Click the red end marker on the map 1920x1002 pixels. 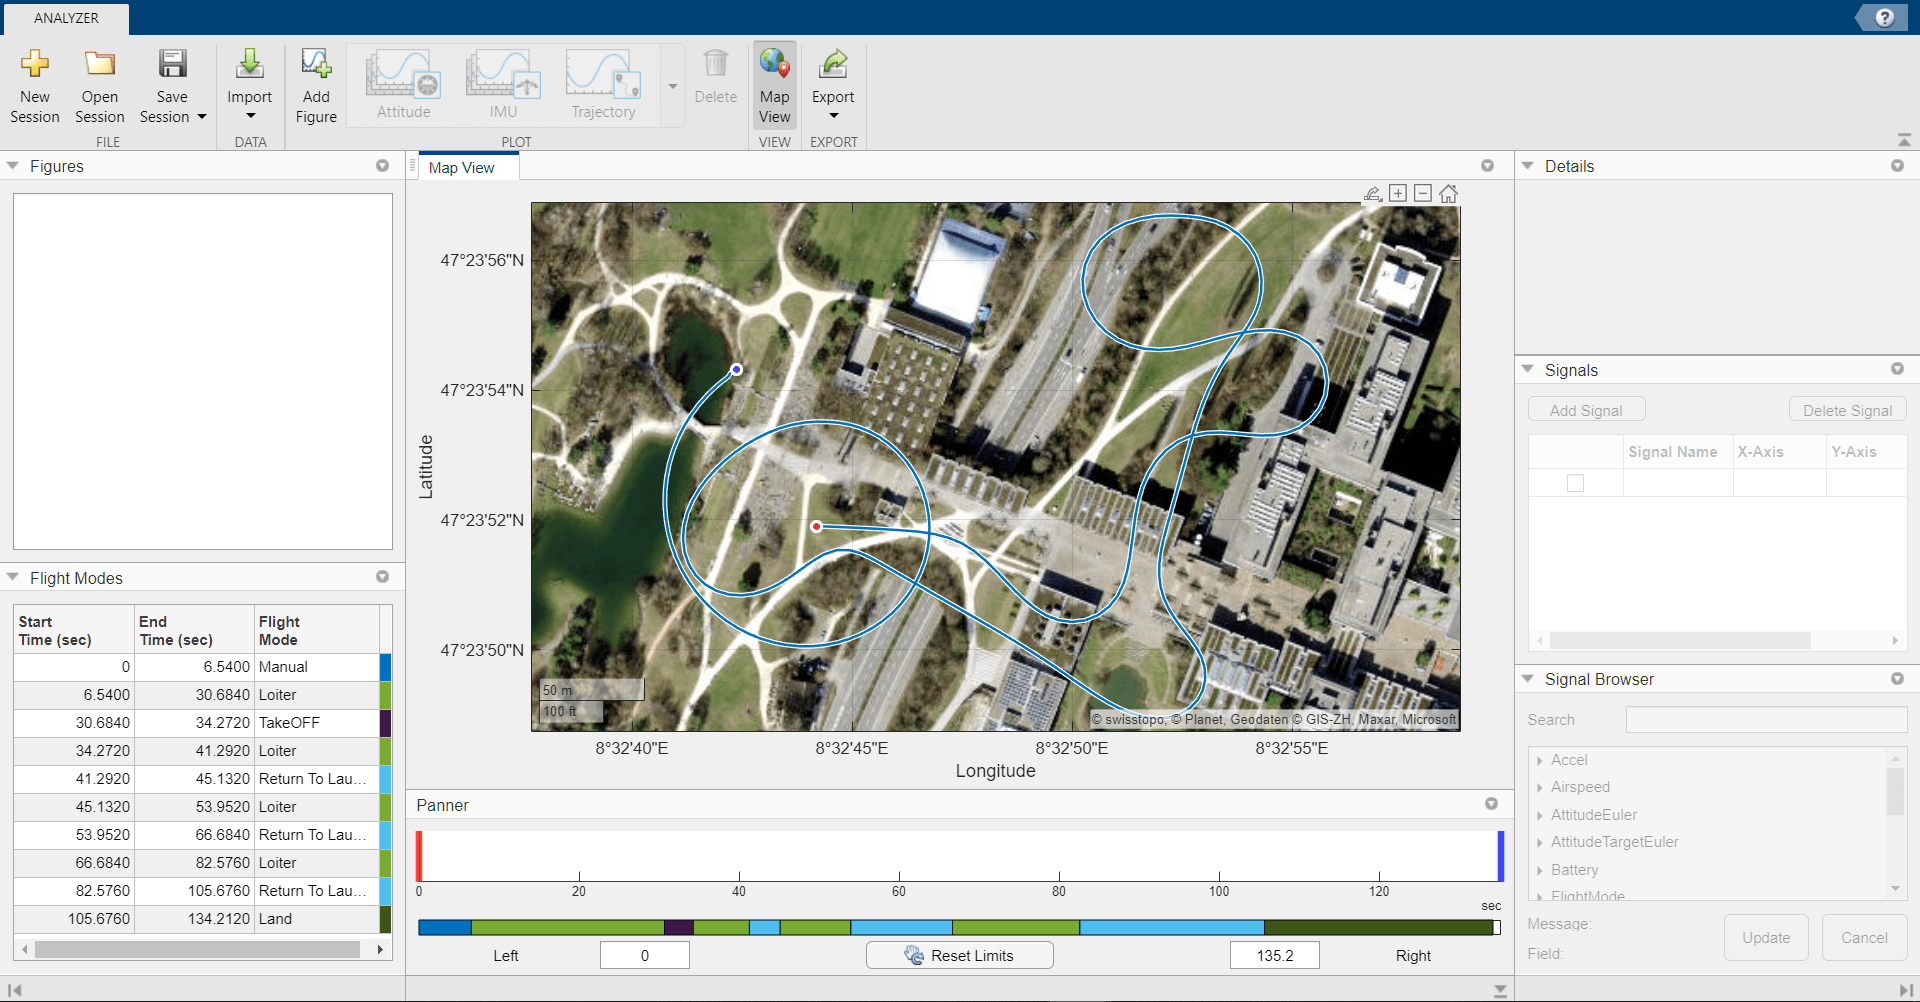click(x=817, y=526)
